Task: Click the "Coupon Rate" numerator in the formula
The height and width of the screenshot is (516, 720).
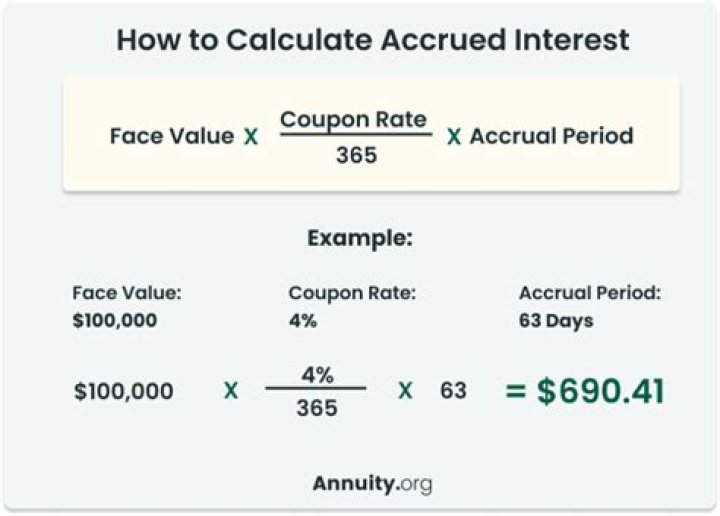Action: pos(353,120)
